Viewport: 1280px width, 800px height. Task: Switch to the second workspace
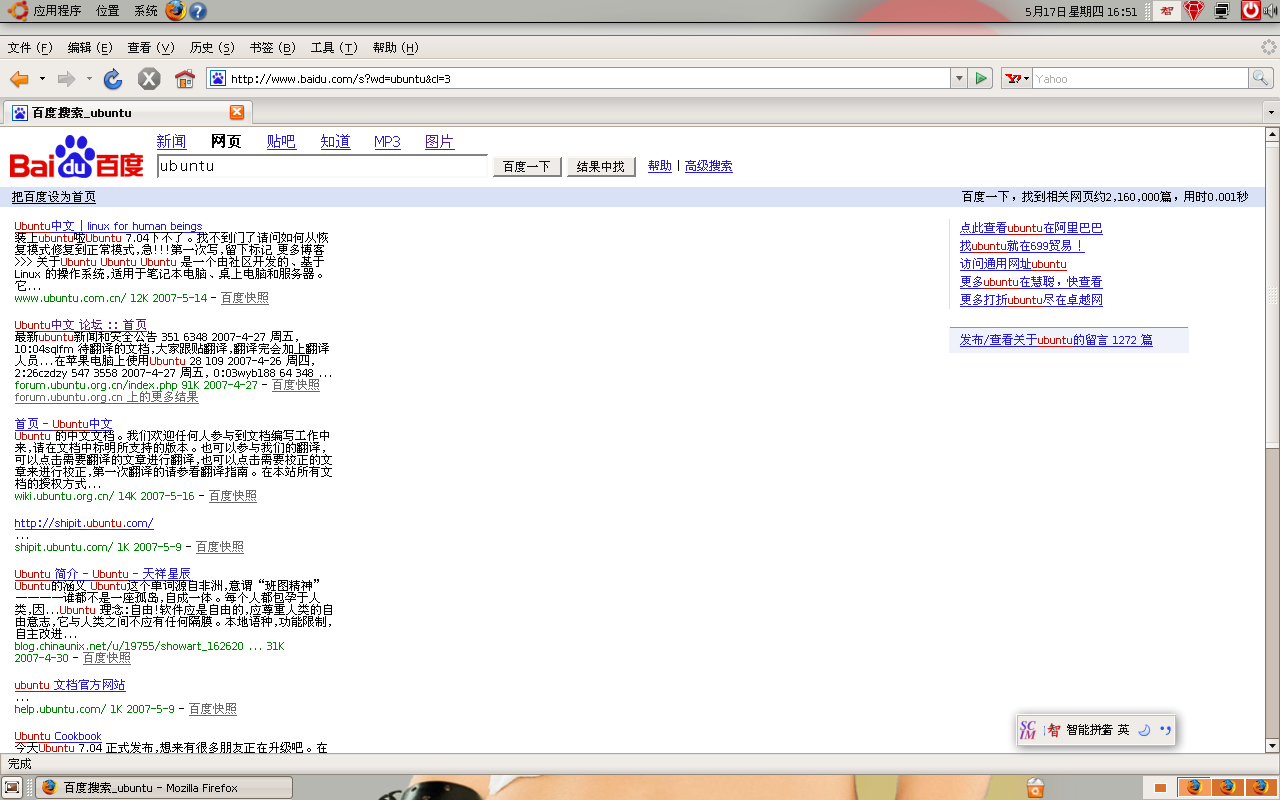1194,788
